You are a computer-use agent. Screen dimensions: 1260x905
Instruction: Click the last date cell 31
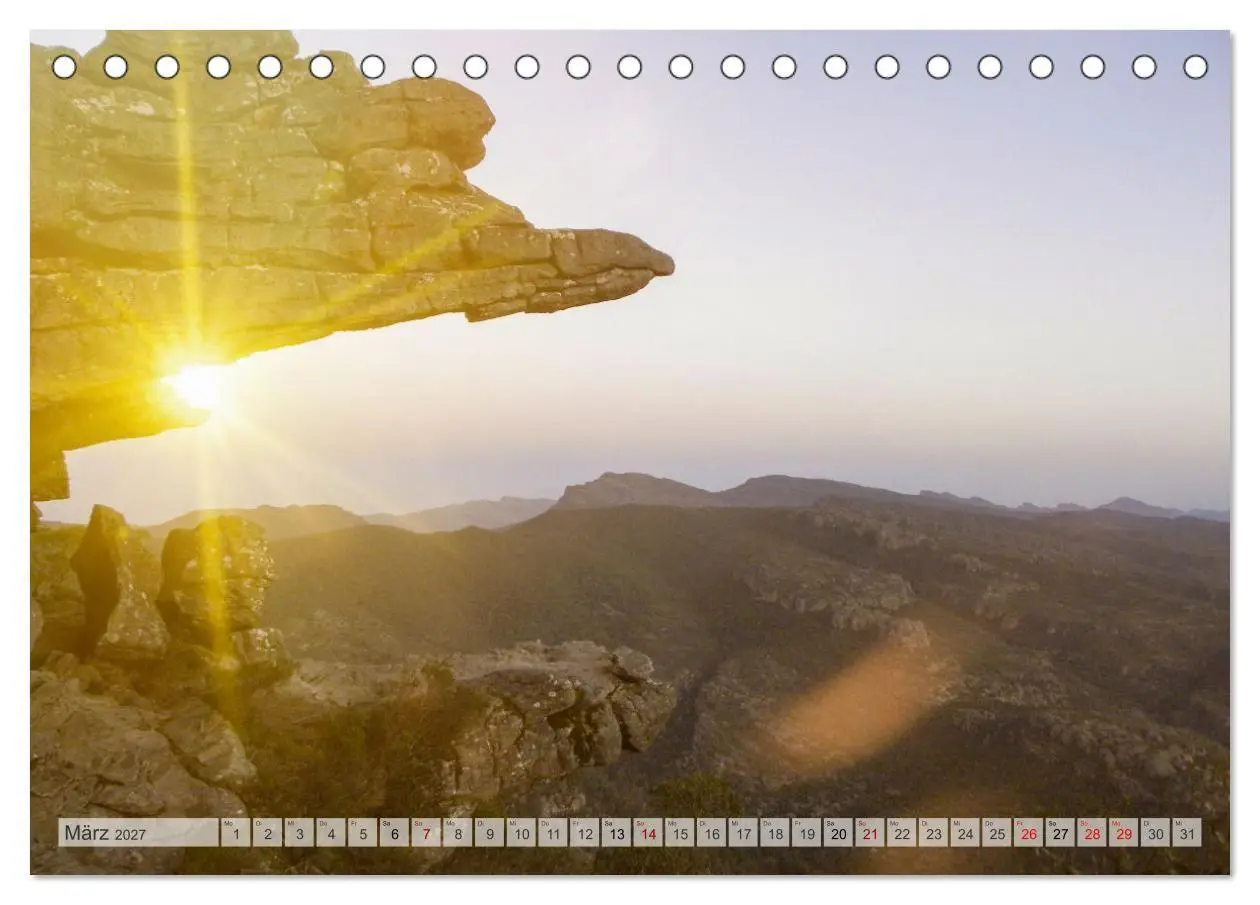click(1187, 833)
